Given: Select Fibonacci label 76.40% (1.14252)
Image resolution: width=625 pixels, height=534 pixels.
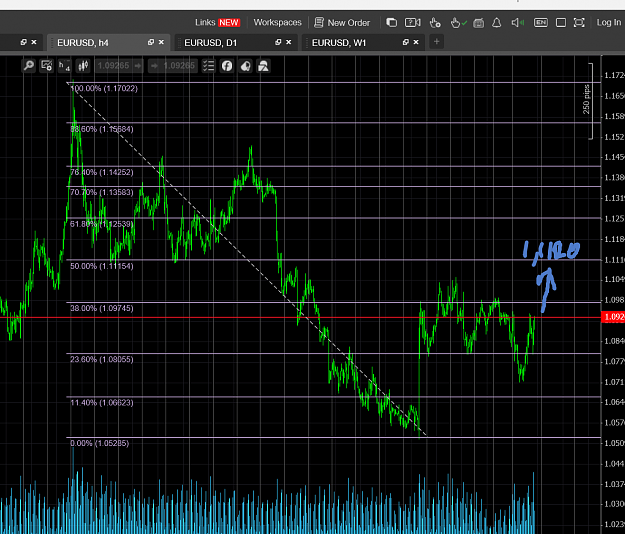Looking at the screenshot, I should (102, 172).
